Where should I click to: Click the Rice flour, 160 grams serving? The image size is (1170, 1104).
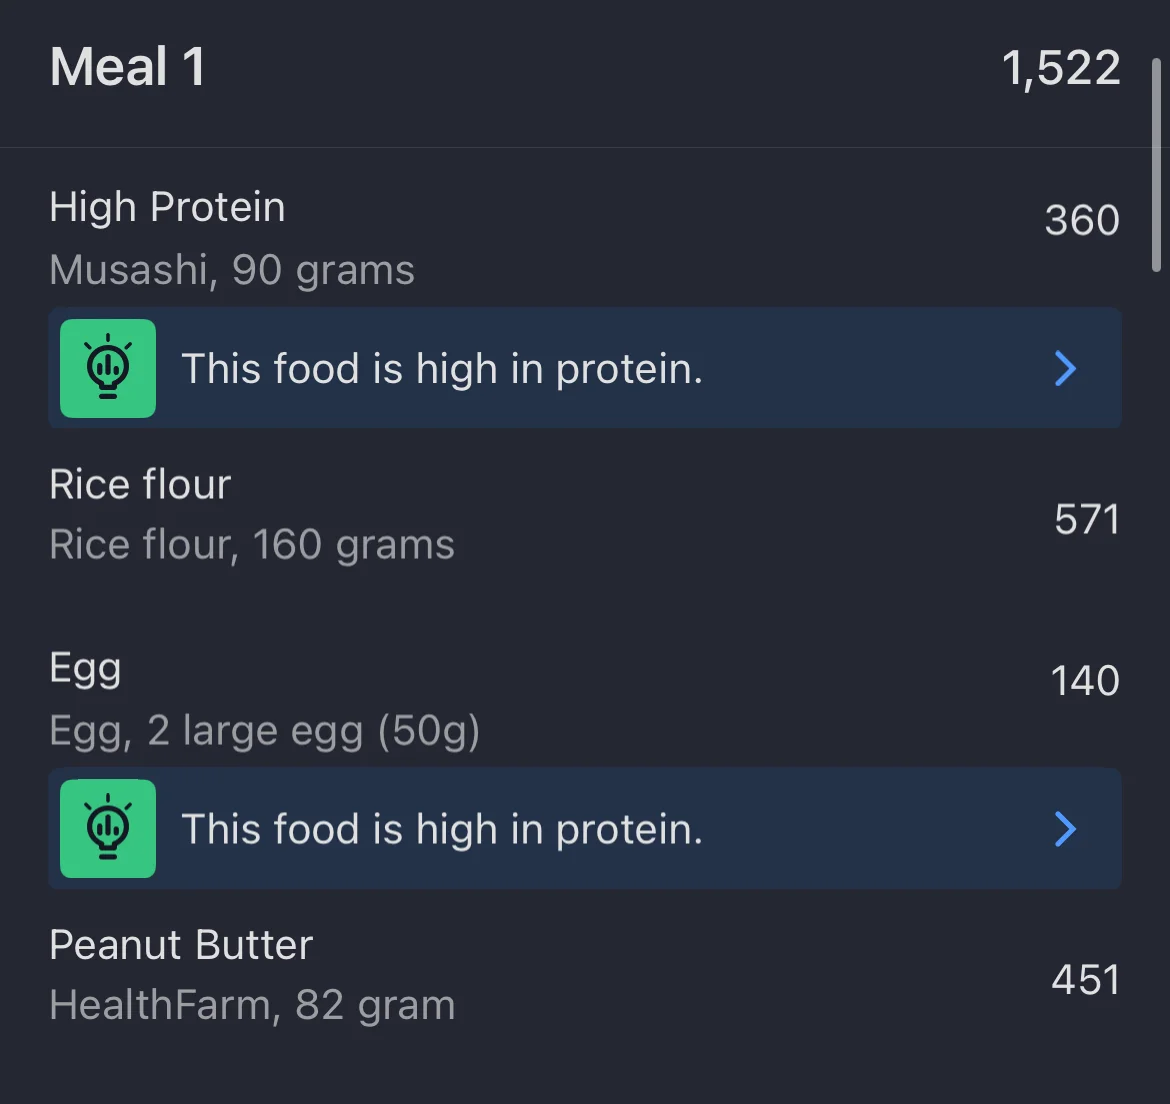[x=252, y=545]
